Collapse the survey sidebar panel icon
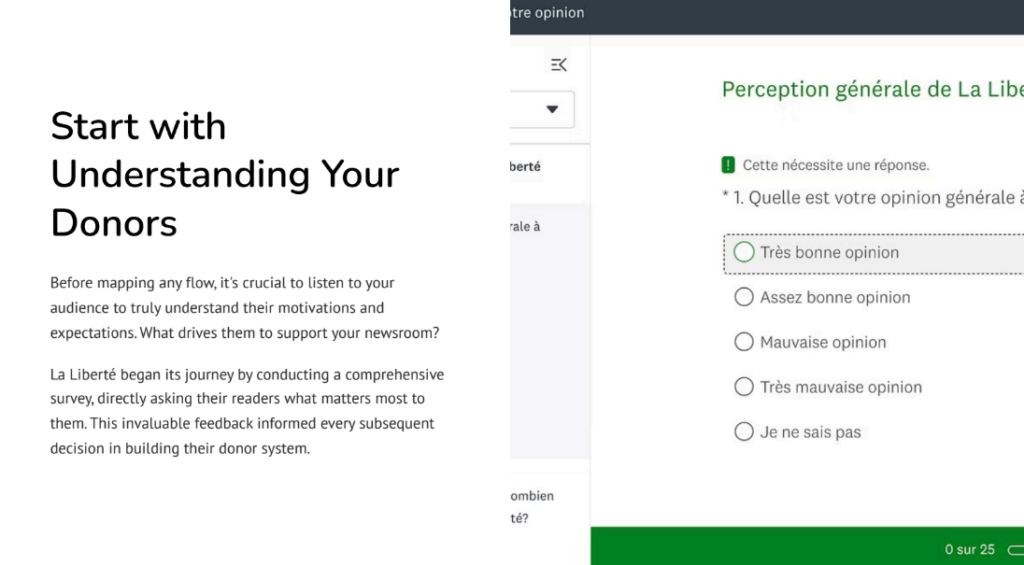1024x565 pixels. tap(559, 65)
